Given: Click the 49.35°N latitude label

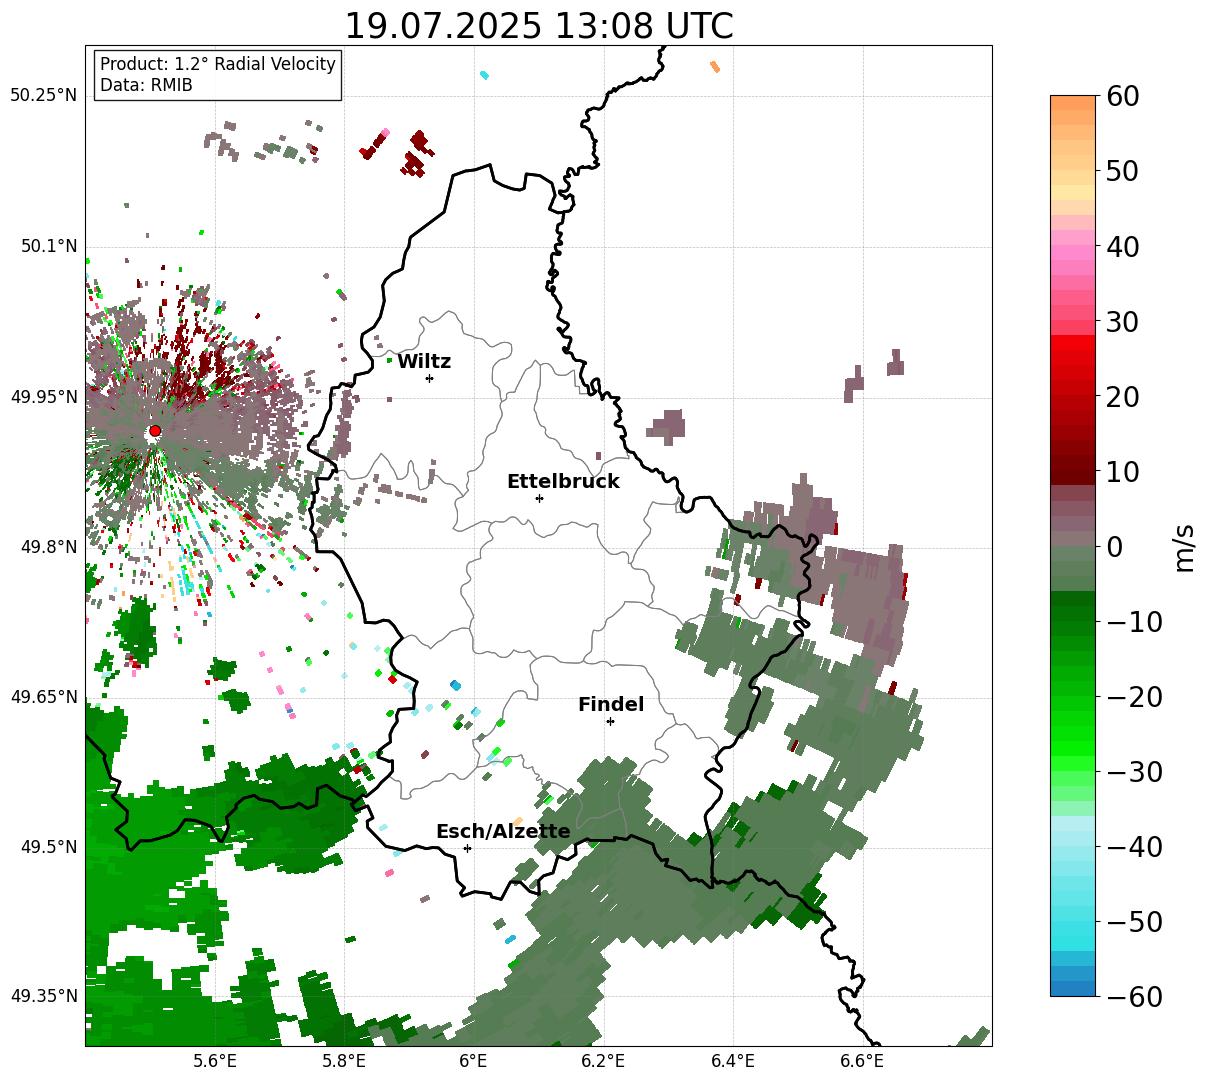Looking at the screenshot, I should coord(43,996).
